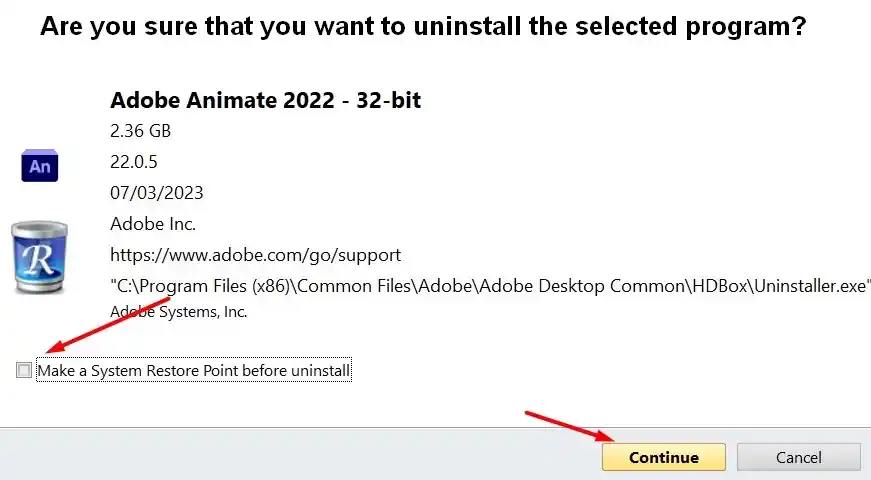Click the empty gray button bar area
The width and height of the screenshot is (871, 480).
point(300,454)
